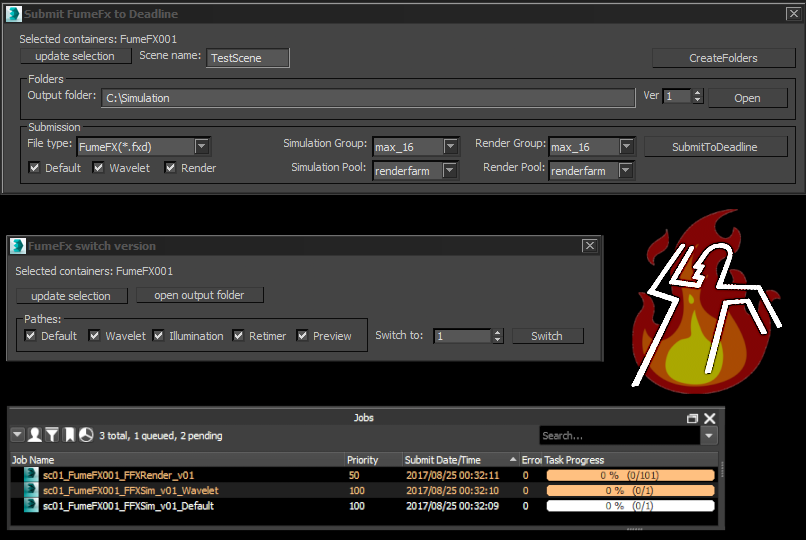Disable the Illumination checkbox
Viewport: 806px width, 540px height.
click(x=158, y=336)
